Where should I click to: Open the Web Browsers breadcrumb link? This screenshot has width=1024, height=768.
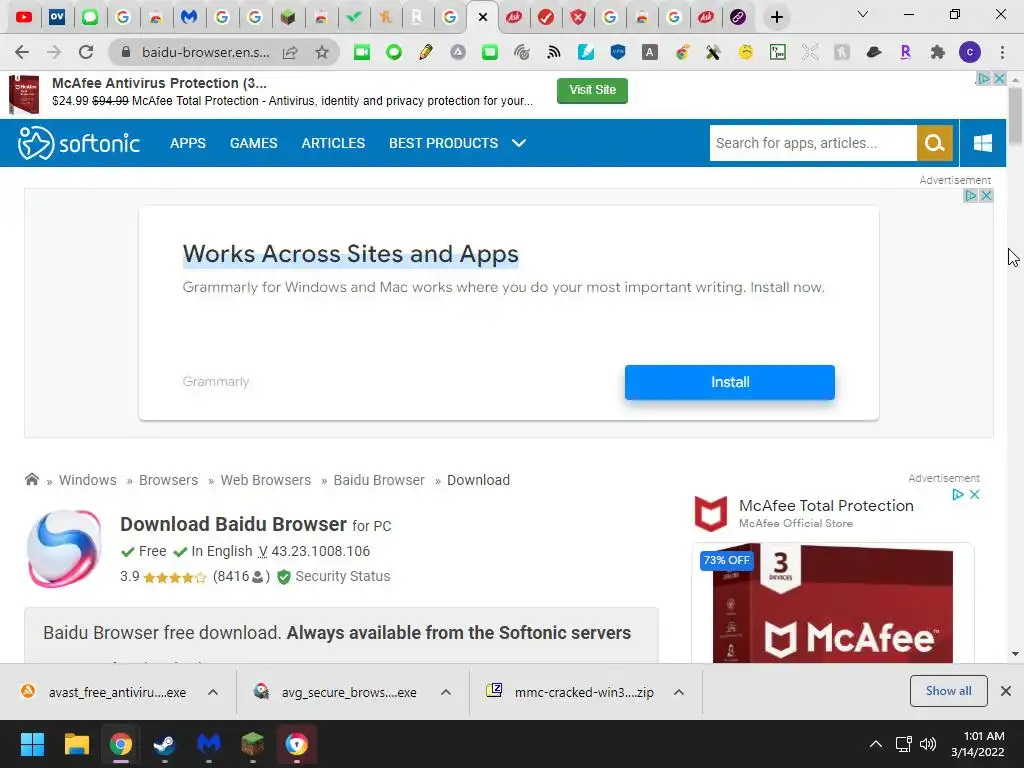tap(266, 480)
